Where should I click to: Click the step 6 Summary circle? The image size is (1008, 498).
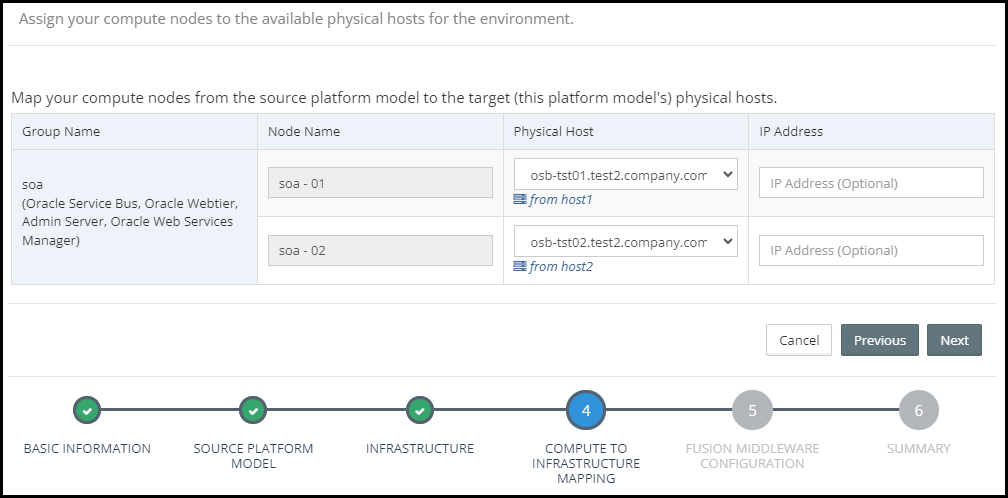[918, 410]
